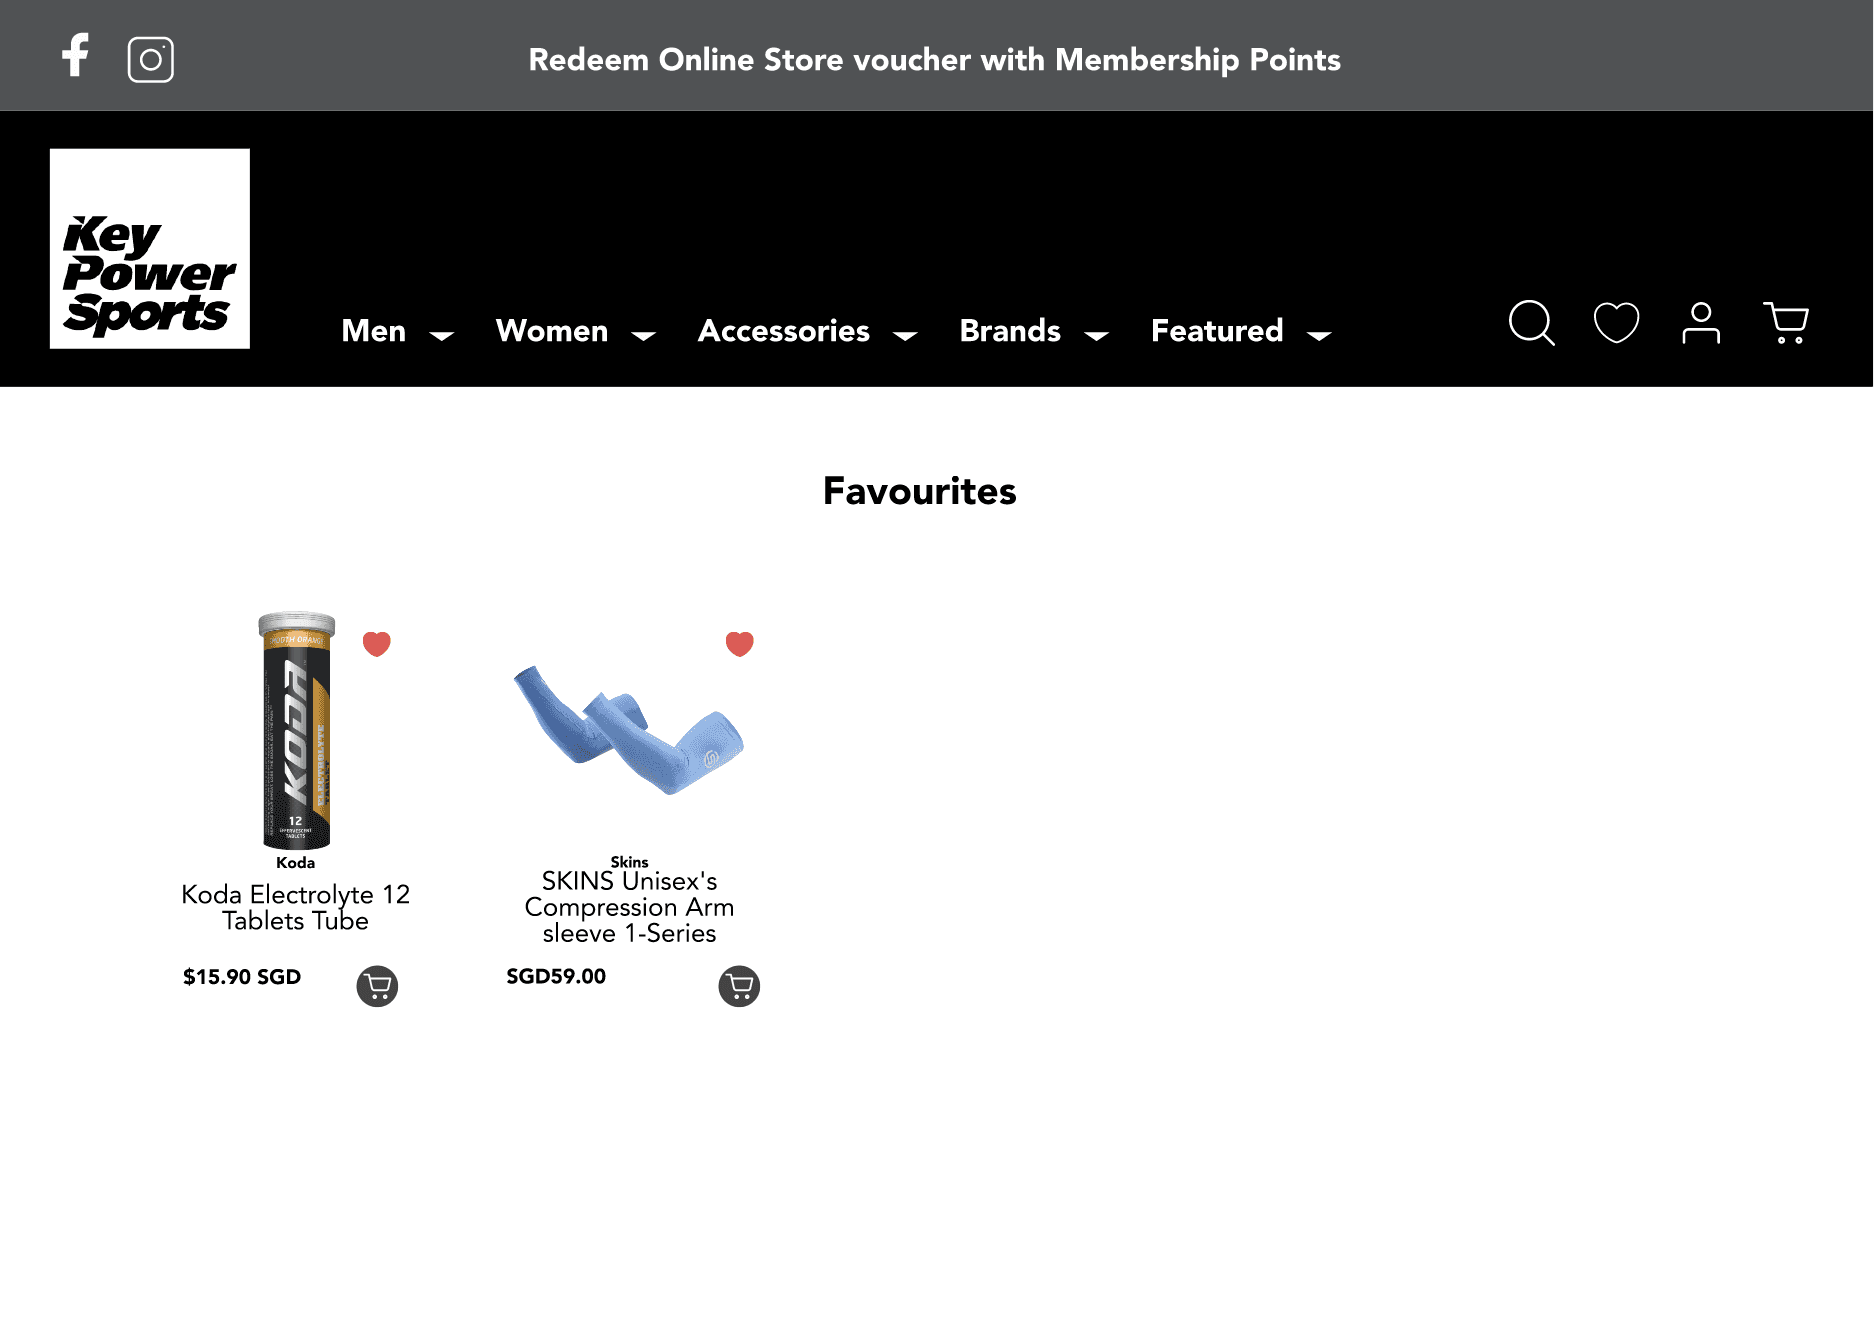Open the Women menu

(552, 331)
